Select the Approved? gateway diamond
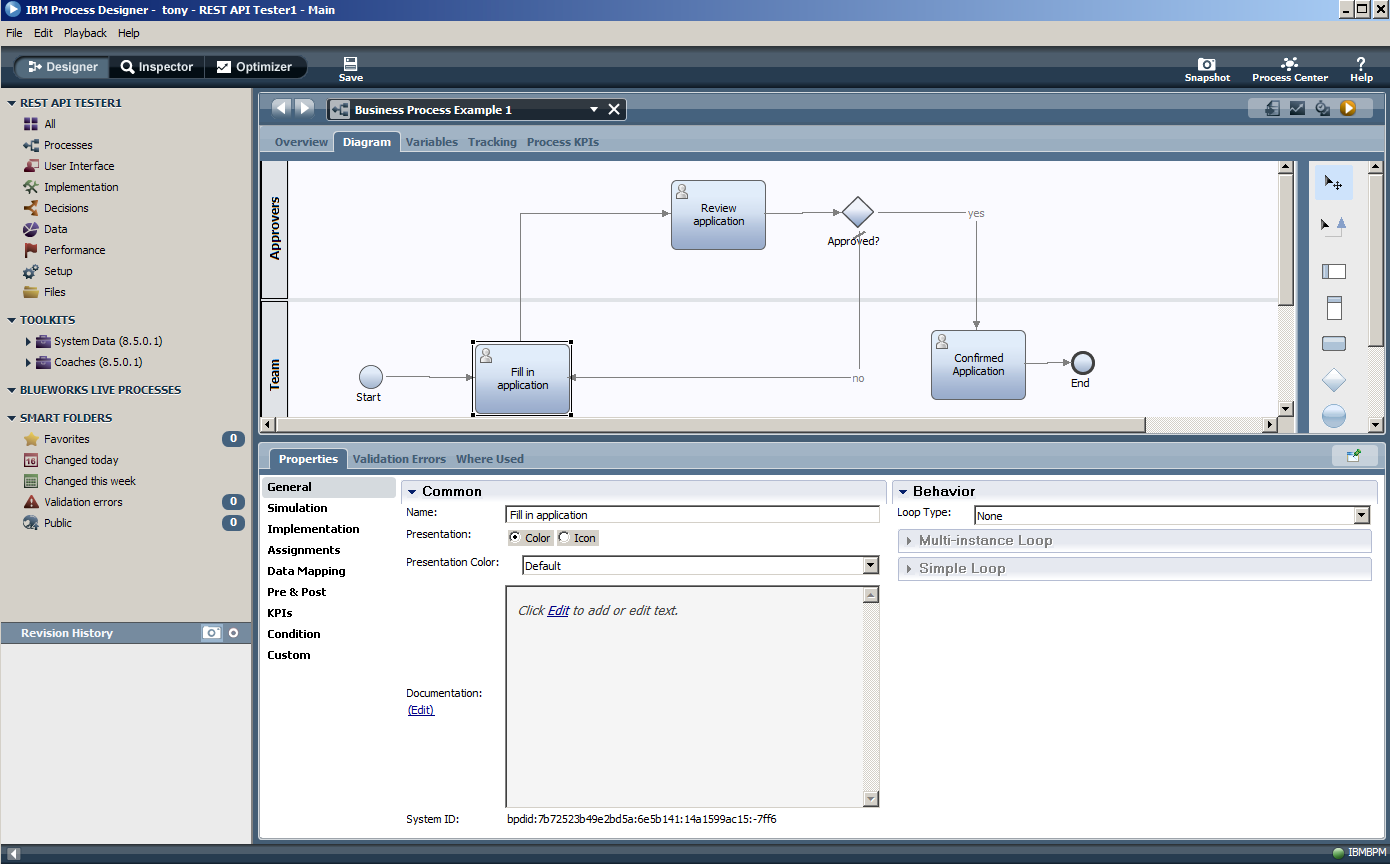This screenshot has height=864, width=1390. point(858,212)
